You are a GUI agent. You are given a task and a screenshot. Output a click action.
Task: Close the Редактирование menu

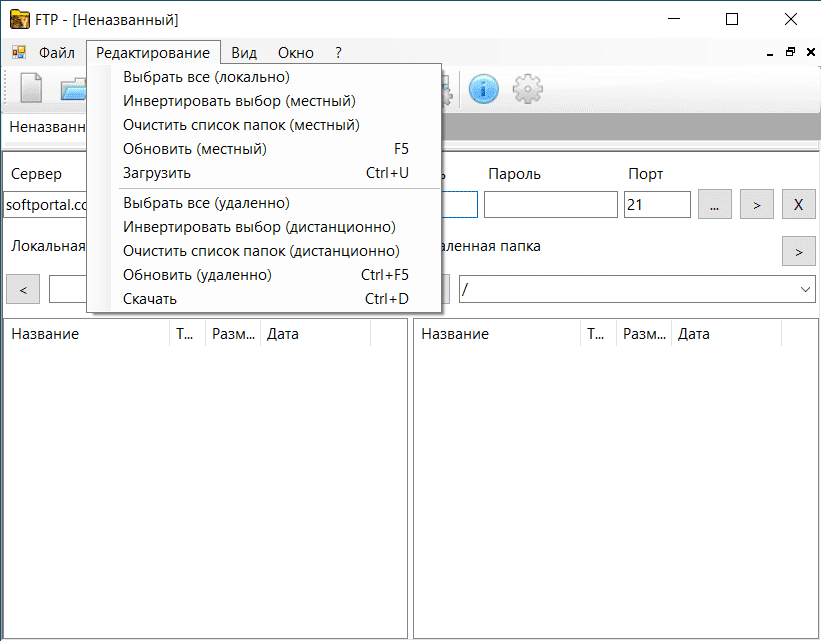coord(153,53)
